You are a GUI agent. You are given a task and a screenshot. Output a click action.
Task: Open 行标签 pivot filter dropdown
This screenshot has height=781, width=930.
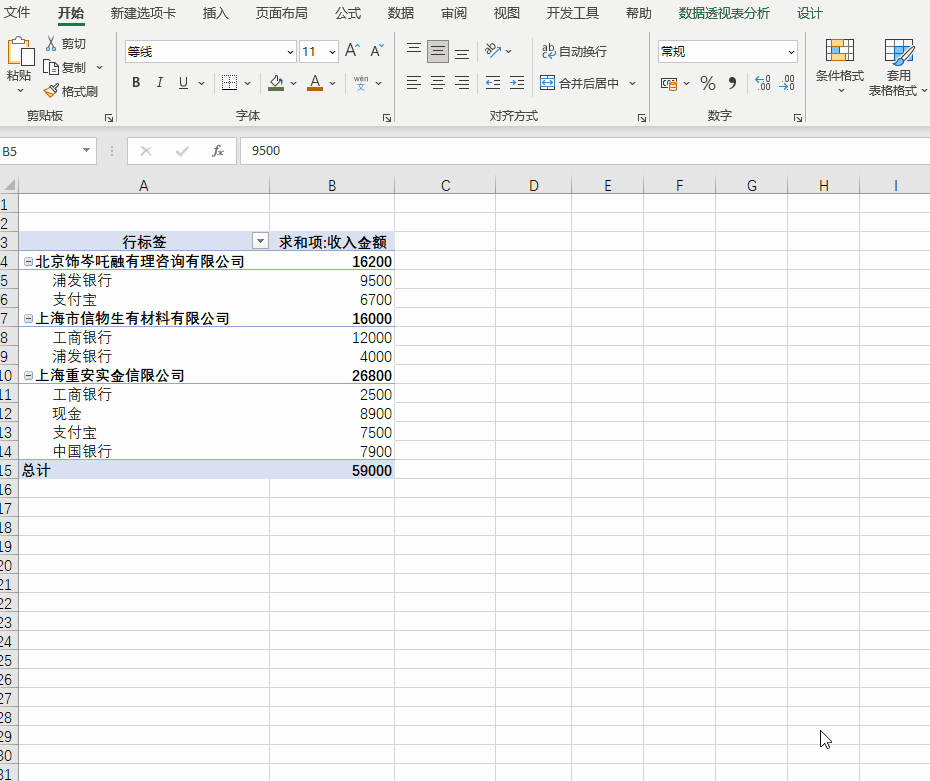(260, 241)
